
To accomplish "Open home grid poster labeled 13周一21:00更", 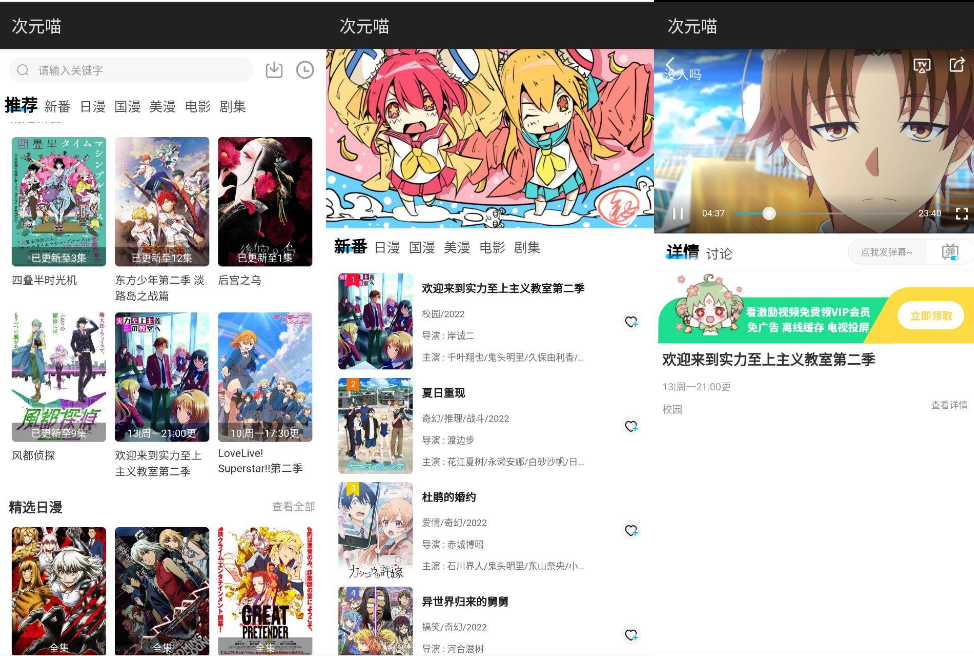I will [x=162, y=377].
